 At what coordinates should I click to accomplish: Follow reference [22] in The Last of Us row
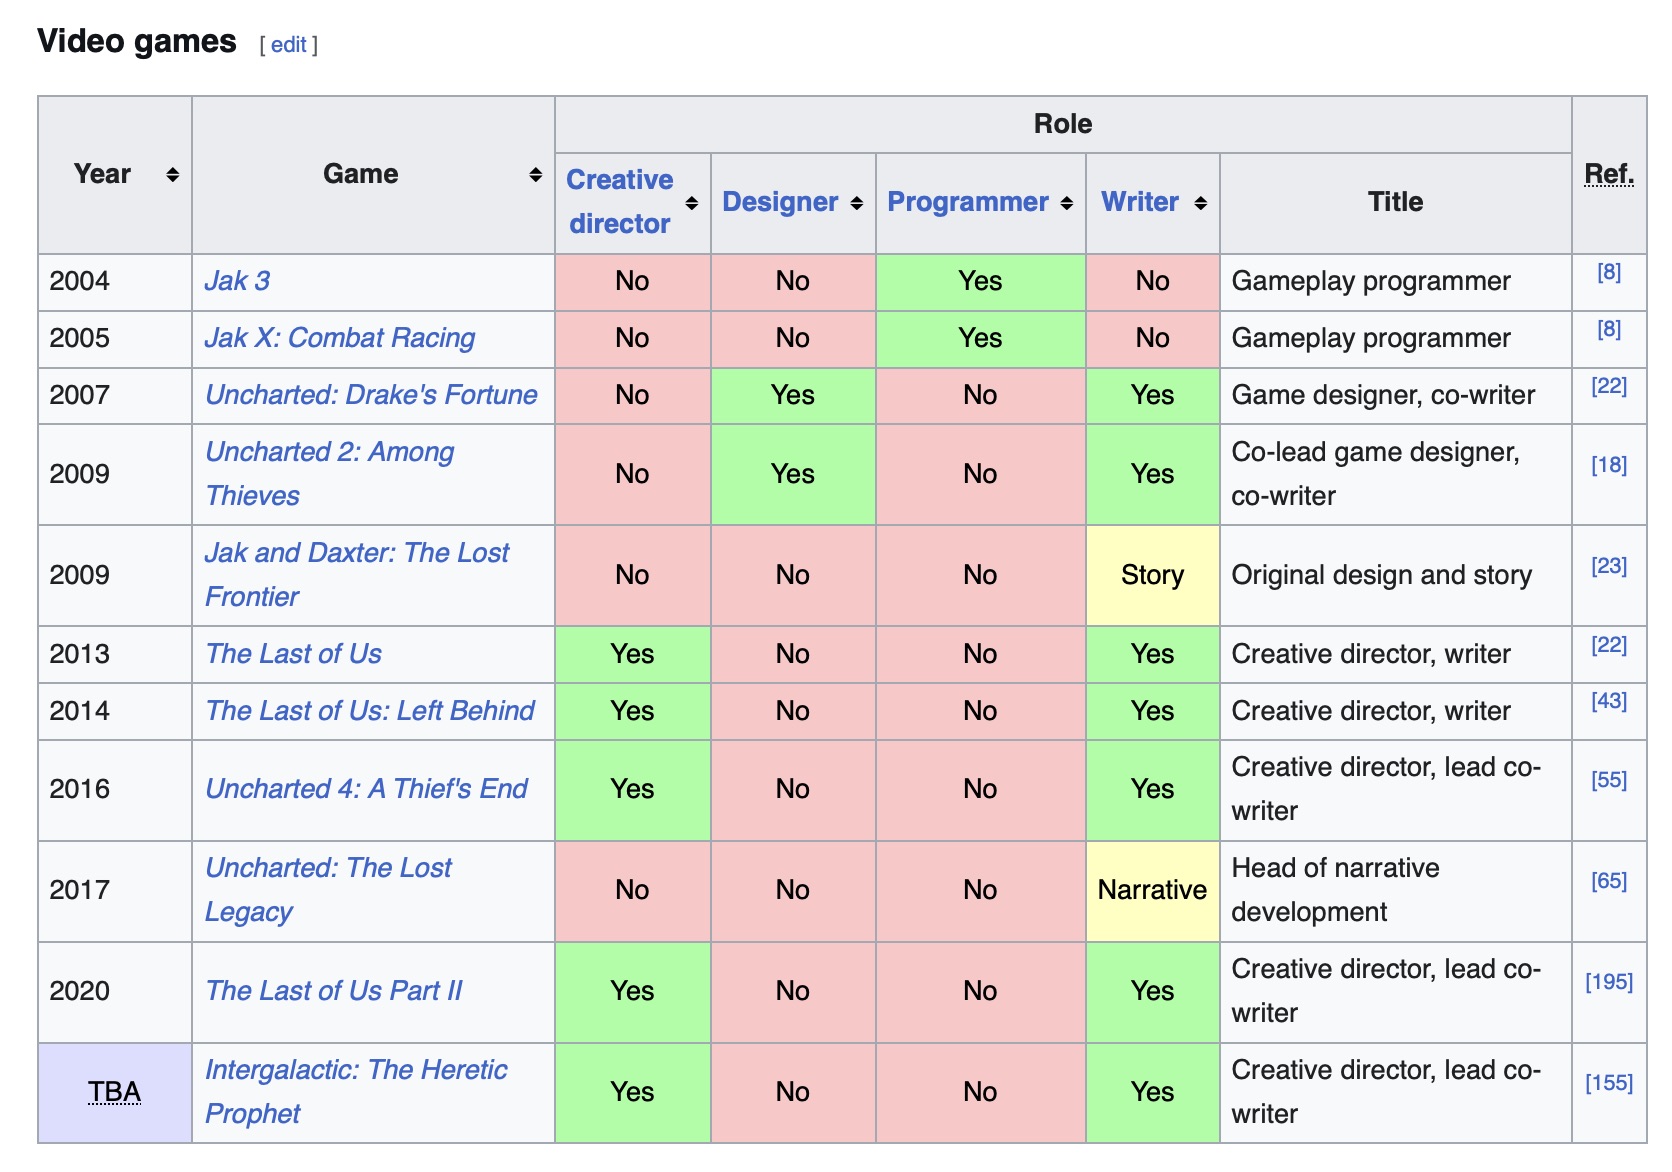click(1609, 645)
